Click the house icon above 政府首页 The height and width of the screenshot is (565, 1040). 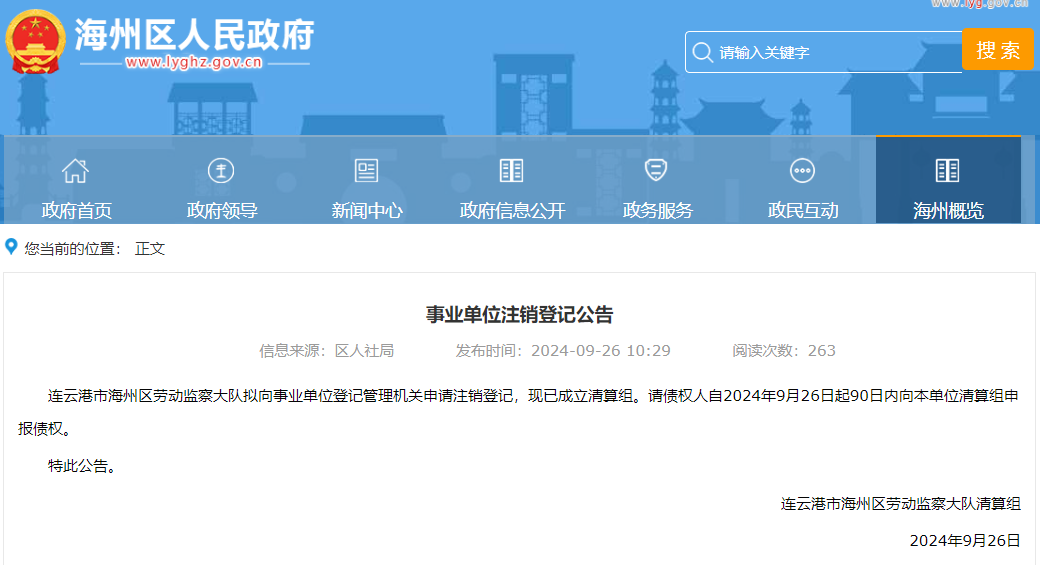[x=76, y=170]
